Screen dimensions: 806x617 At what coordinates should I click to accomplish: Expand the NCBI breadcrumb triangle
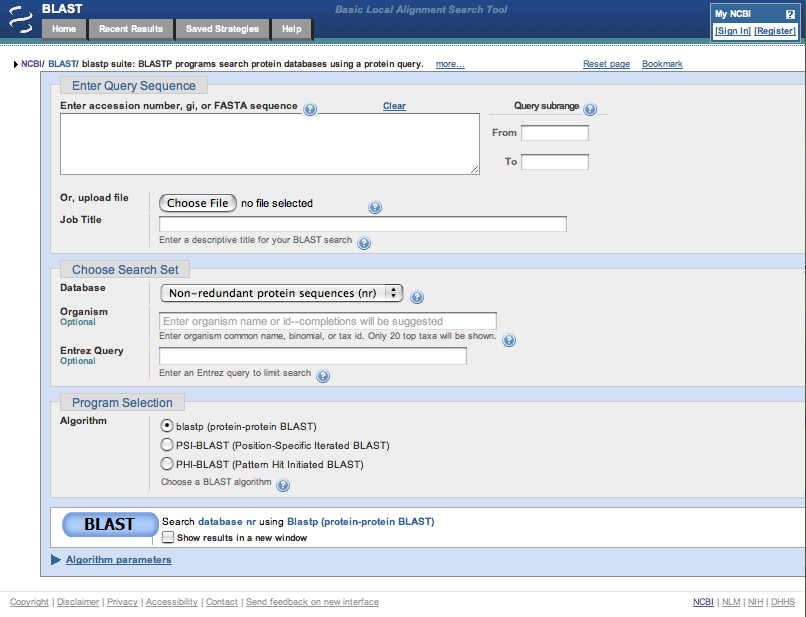15,65
